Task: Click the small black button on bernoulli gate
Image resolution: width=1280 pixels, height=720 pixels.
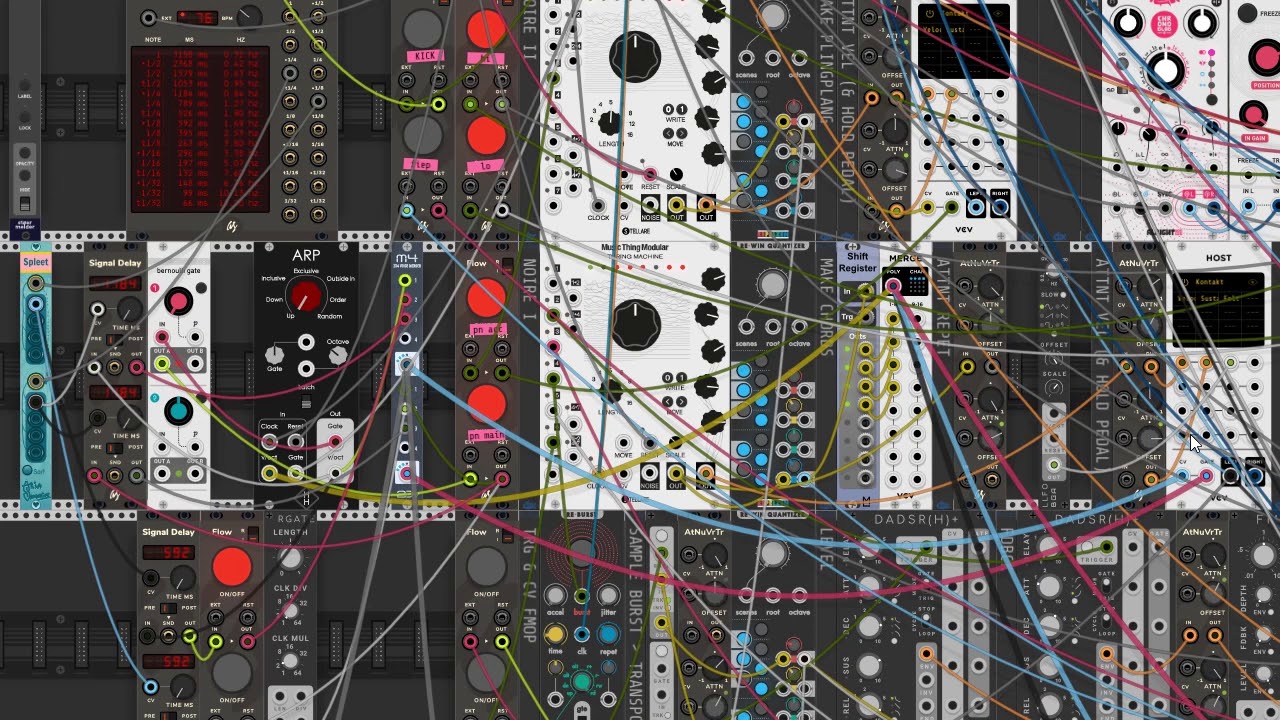Action: 202,290
